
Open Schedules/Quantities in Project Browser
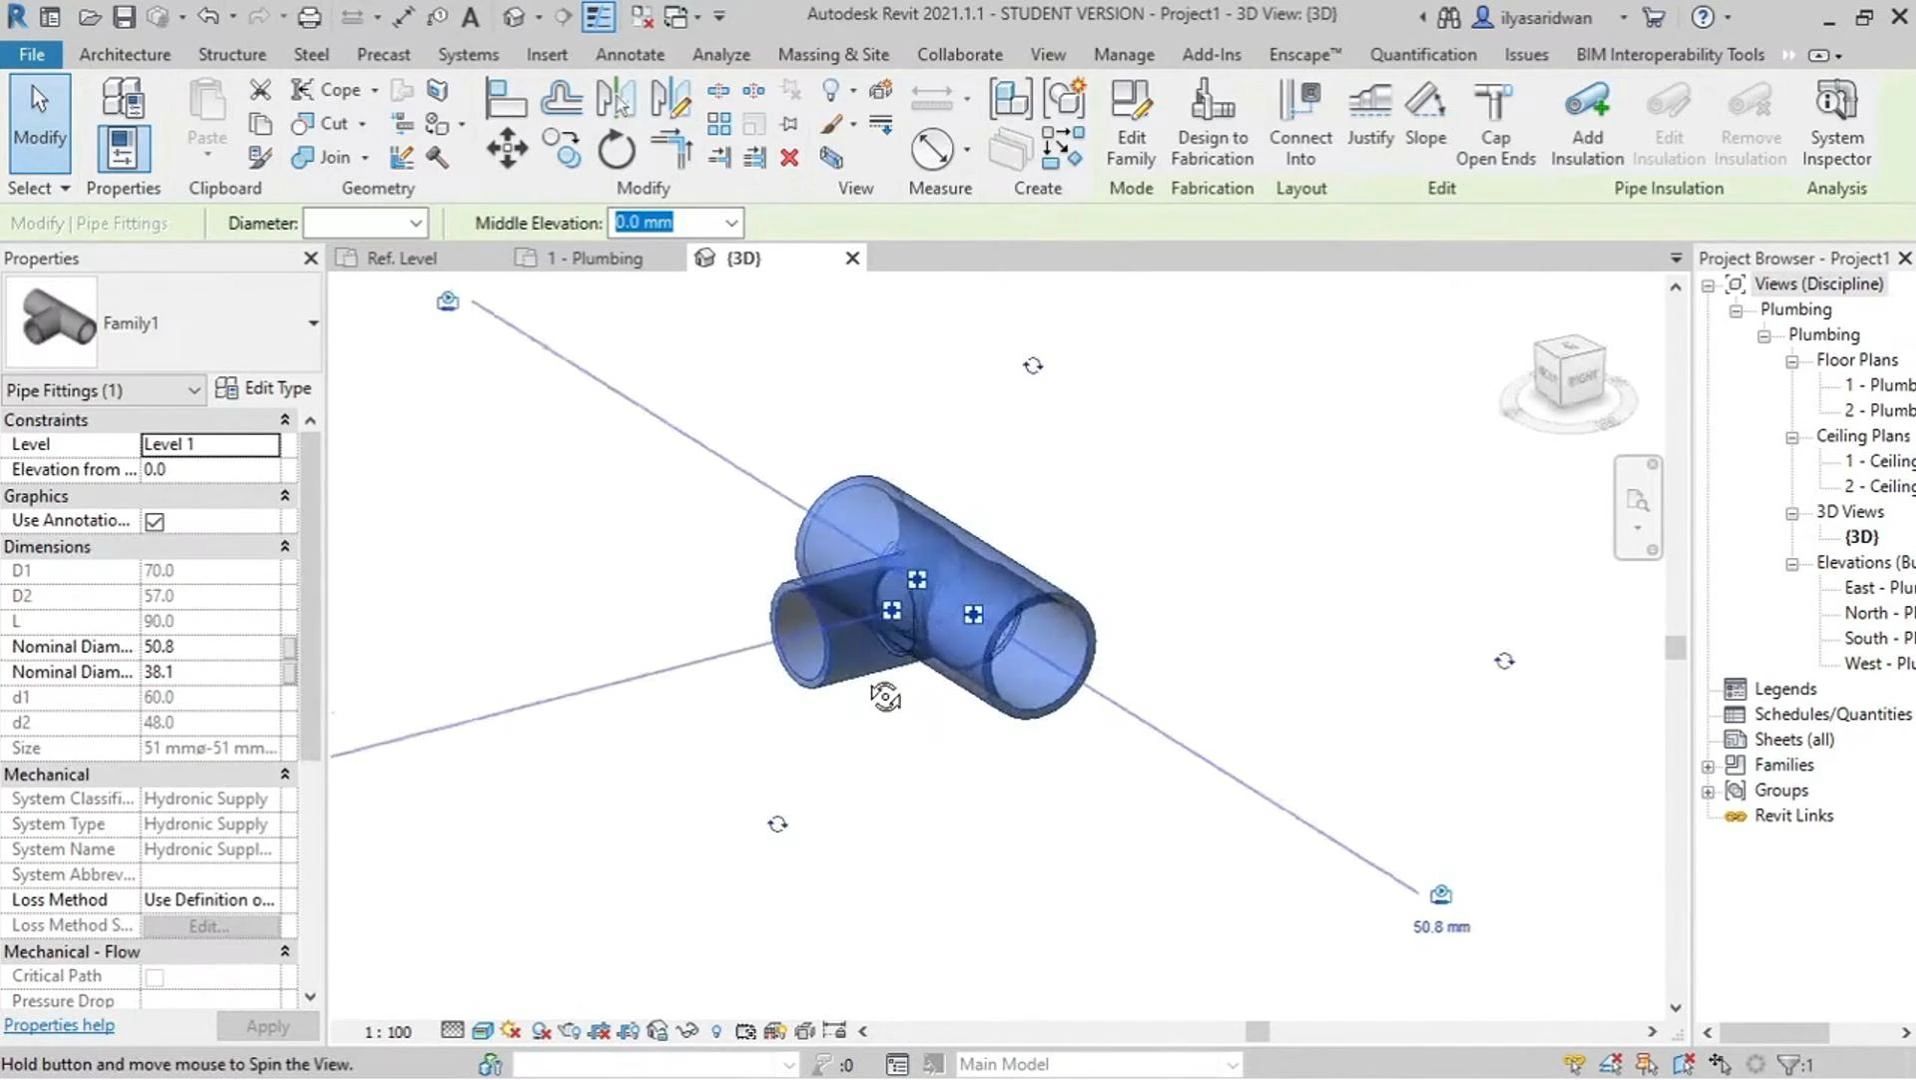(1832, 714)
